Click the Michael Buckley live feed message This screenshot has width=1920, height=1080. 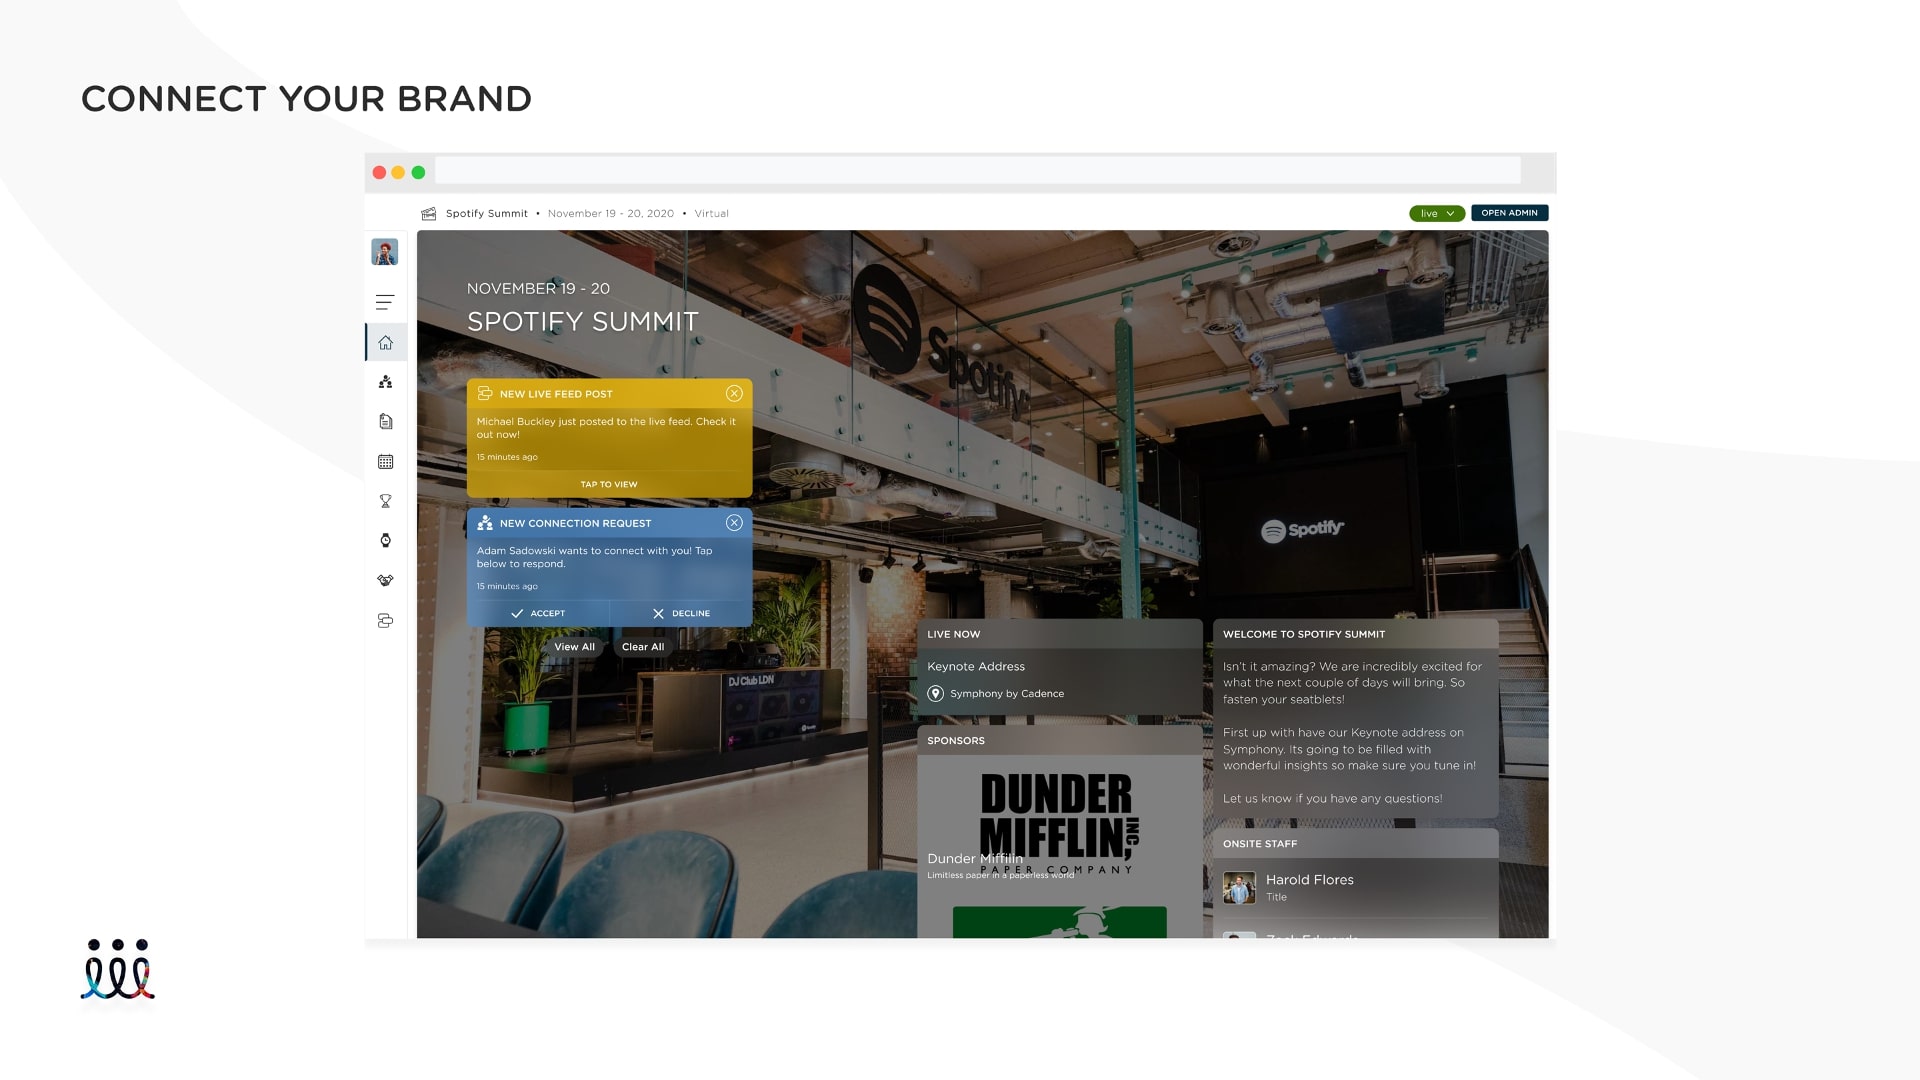coord(606,428)
